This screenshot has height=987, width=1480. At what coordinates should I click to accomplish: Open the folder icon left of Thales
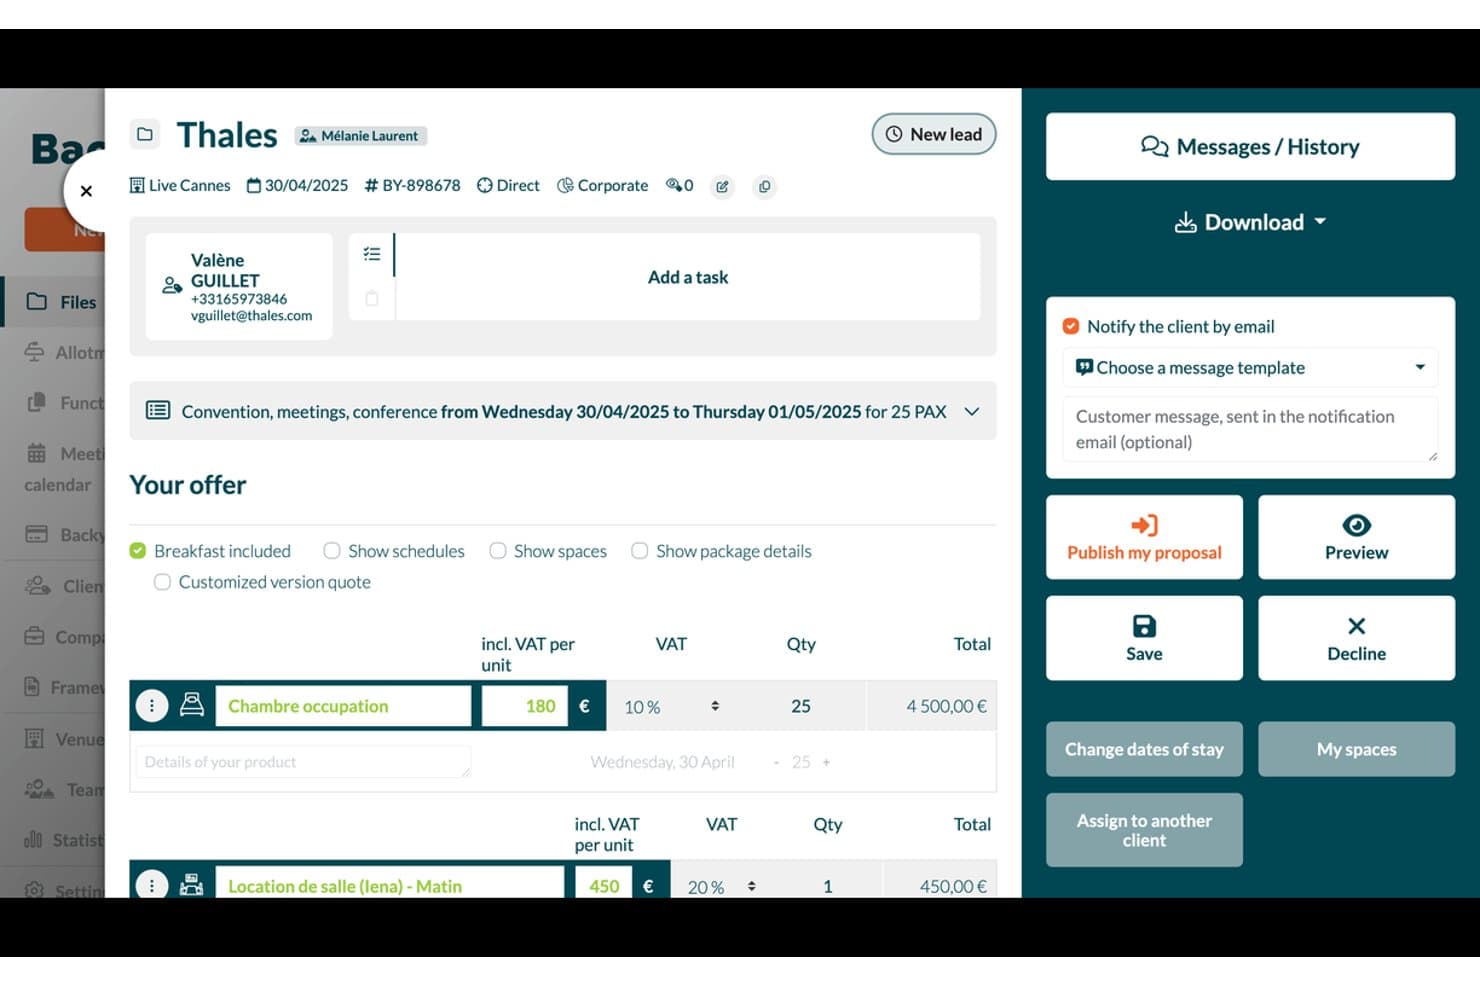point(145,134)
